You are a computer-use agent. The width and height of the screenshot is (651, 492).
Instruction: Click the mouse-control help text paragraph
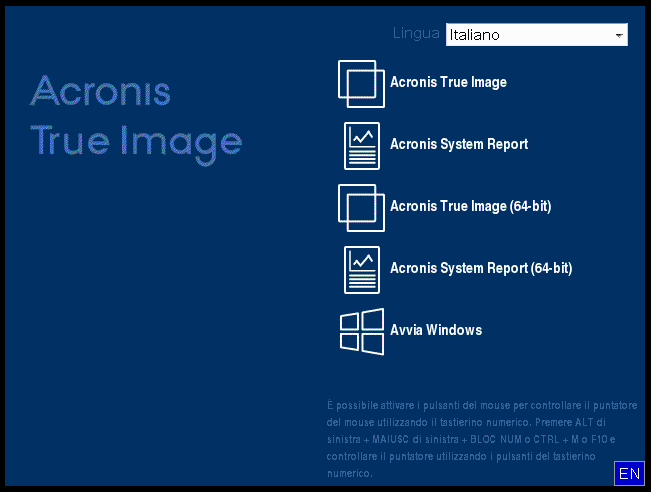point(482,438)
